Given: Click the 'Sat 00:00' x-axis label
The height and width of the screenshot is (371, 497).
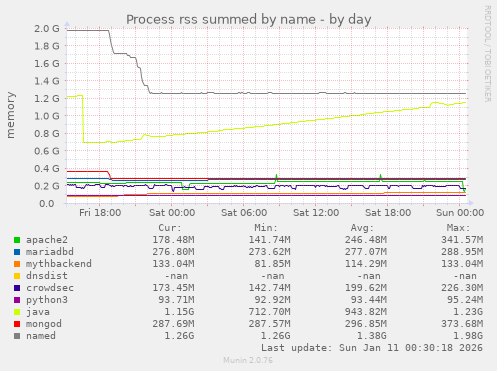Looking at the screenshot, I should (x=172, y=213).
